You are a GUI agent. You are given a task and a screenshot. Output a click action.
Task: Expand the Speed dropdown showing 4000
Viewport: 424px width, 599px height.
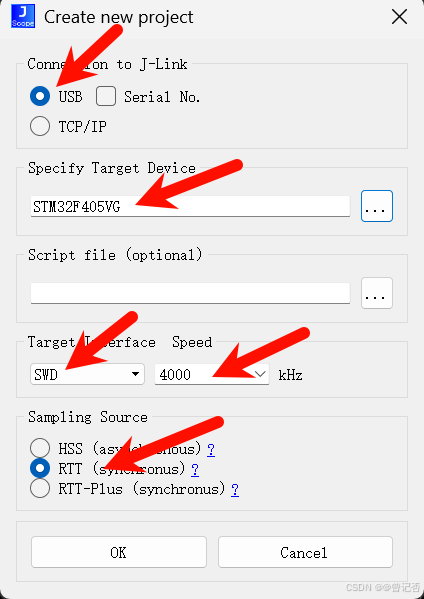(212, 374)
